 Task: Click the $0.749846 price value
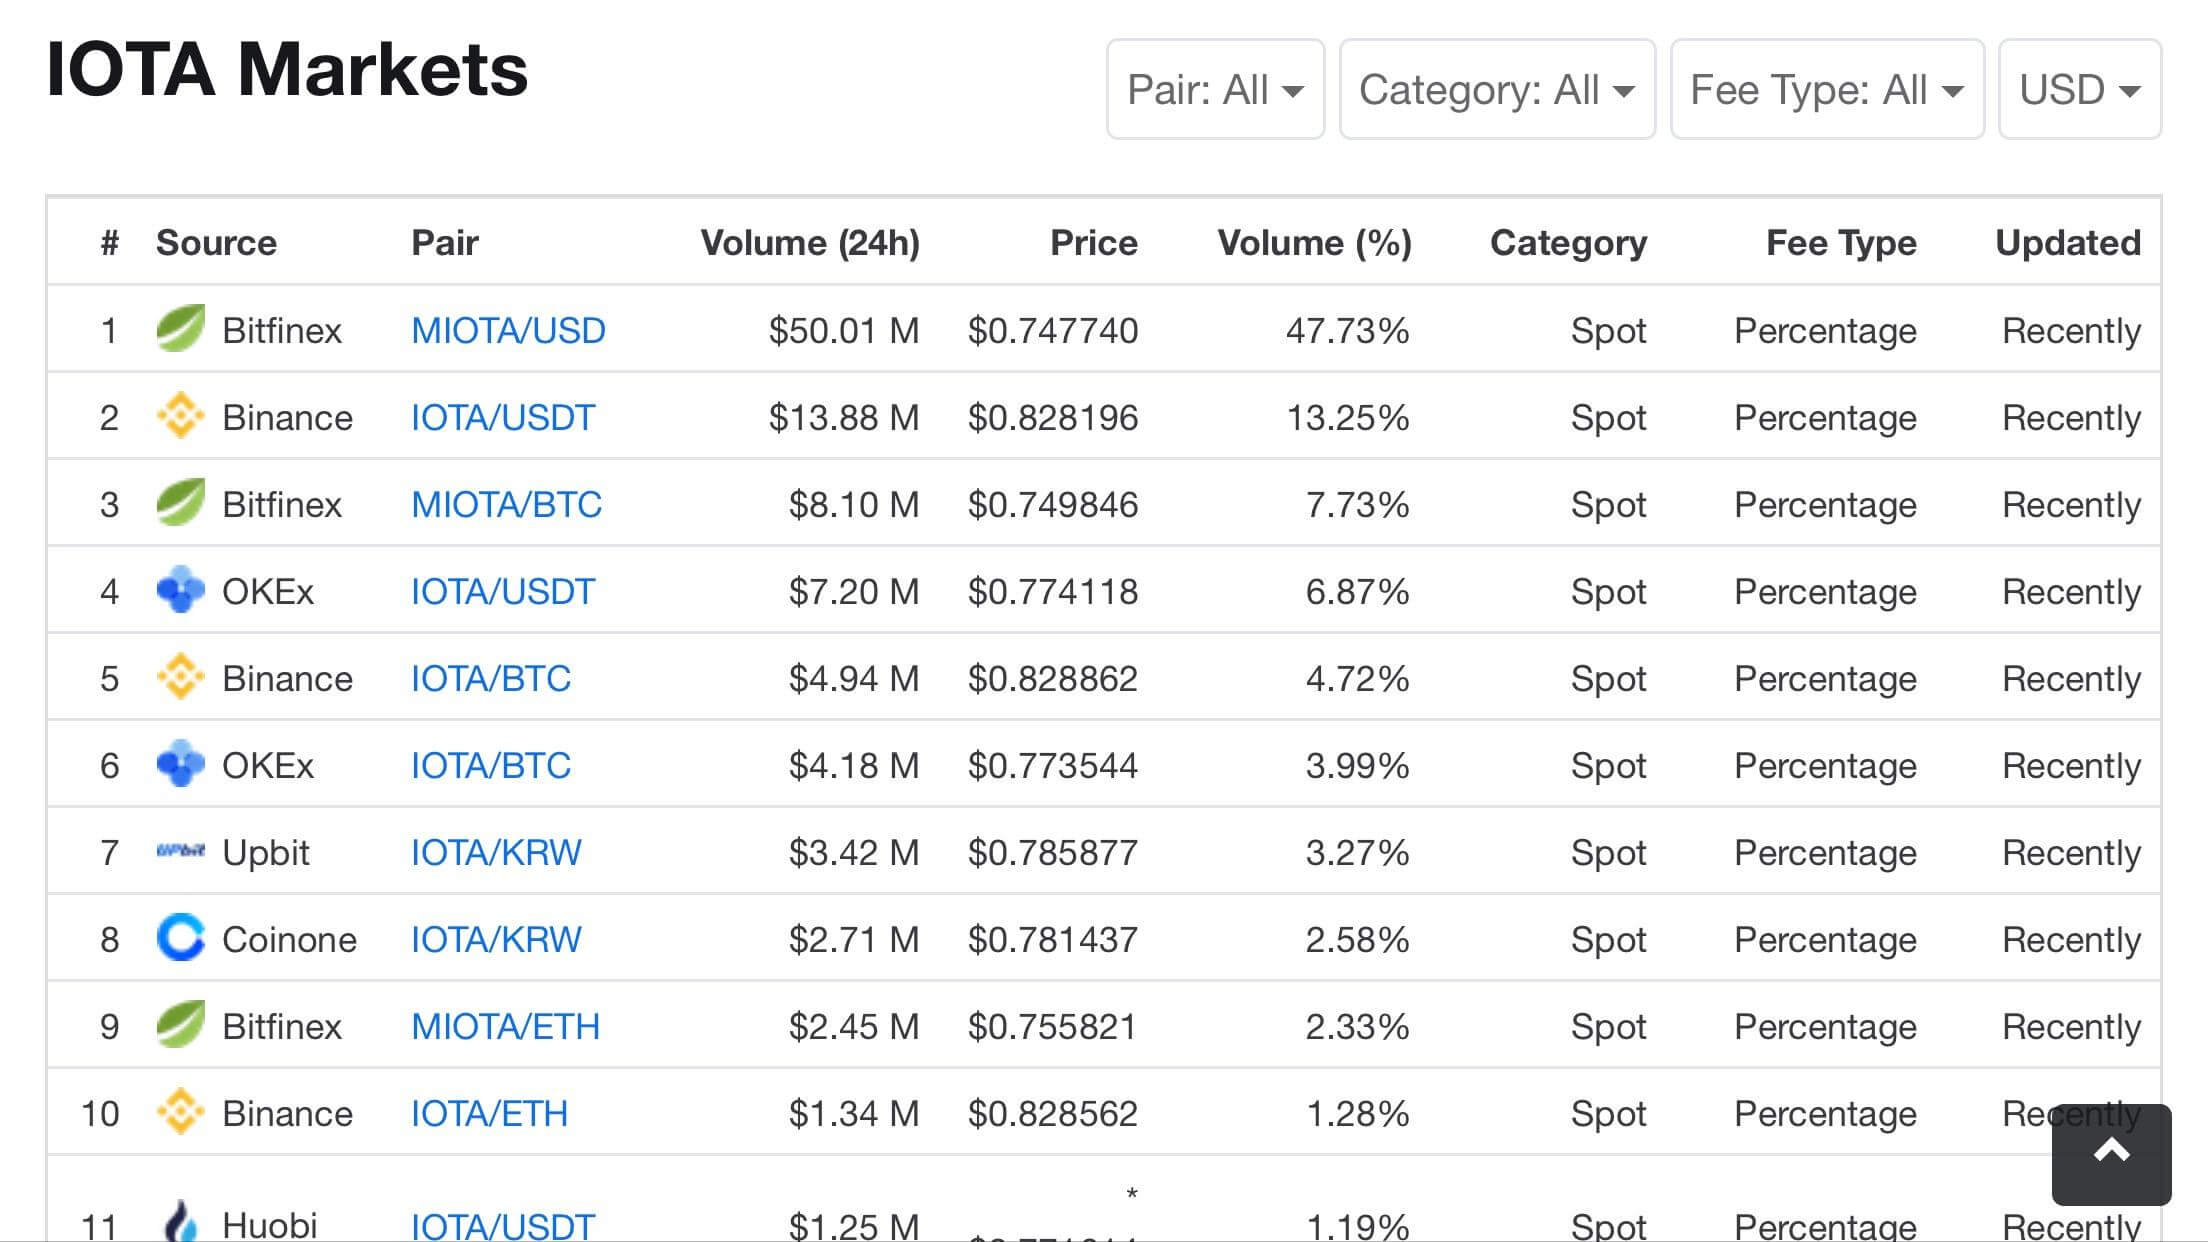pyautogui.click(x=1053, y=505)
